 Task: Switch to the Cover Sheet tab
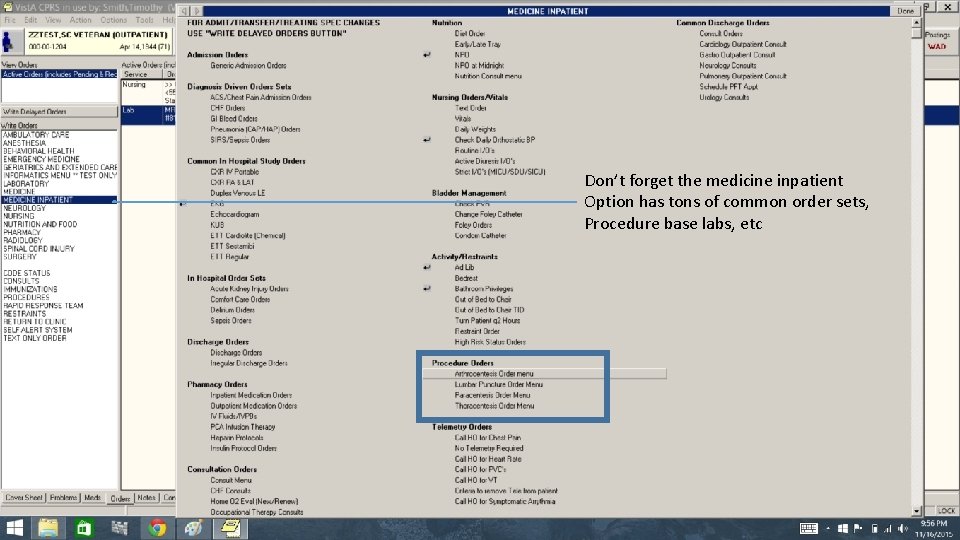24,498
